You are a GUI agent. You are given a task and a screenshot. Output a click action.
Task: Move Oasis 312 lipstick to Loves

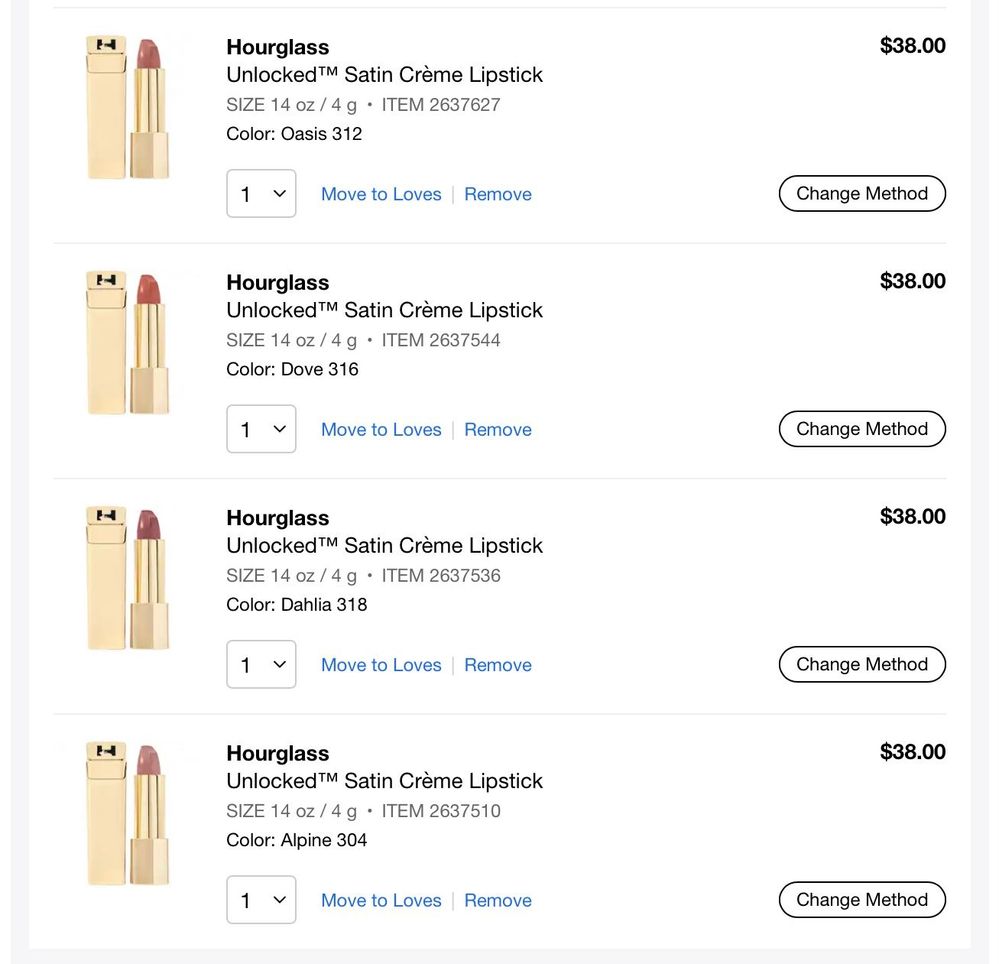tap(381, 194)
